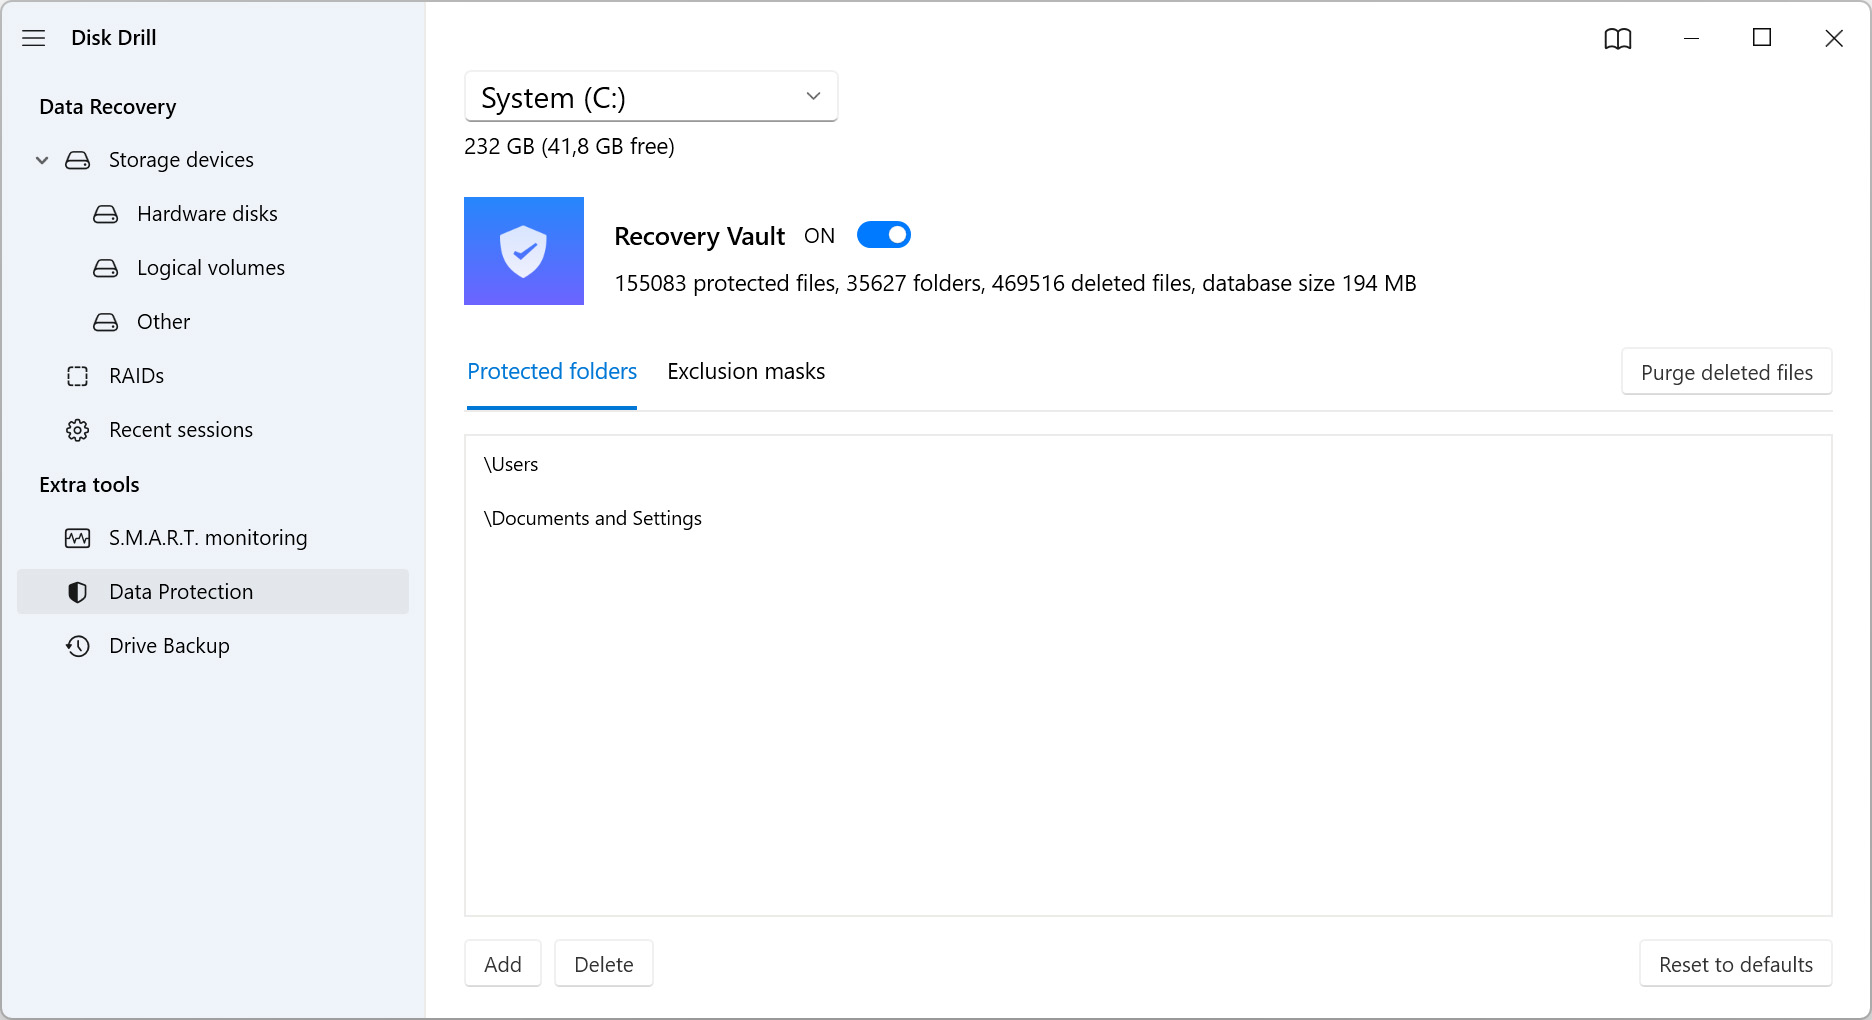Click the Recovery Vault shield logo

[524, 251]
